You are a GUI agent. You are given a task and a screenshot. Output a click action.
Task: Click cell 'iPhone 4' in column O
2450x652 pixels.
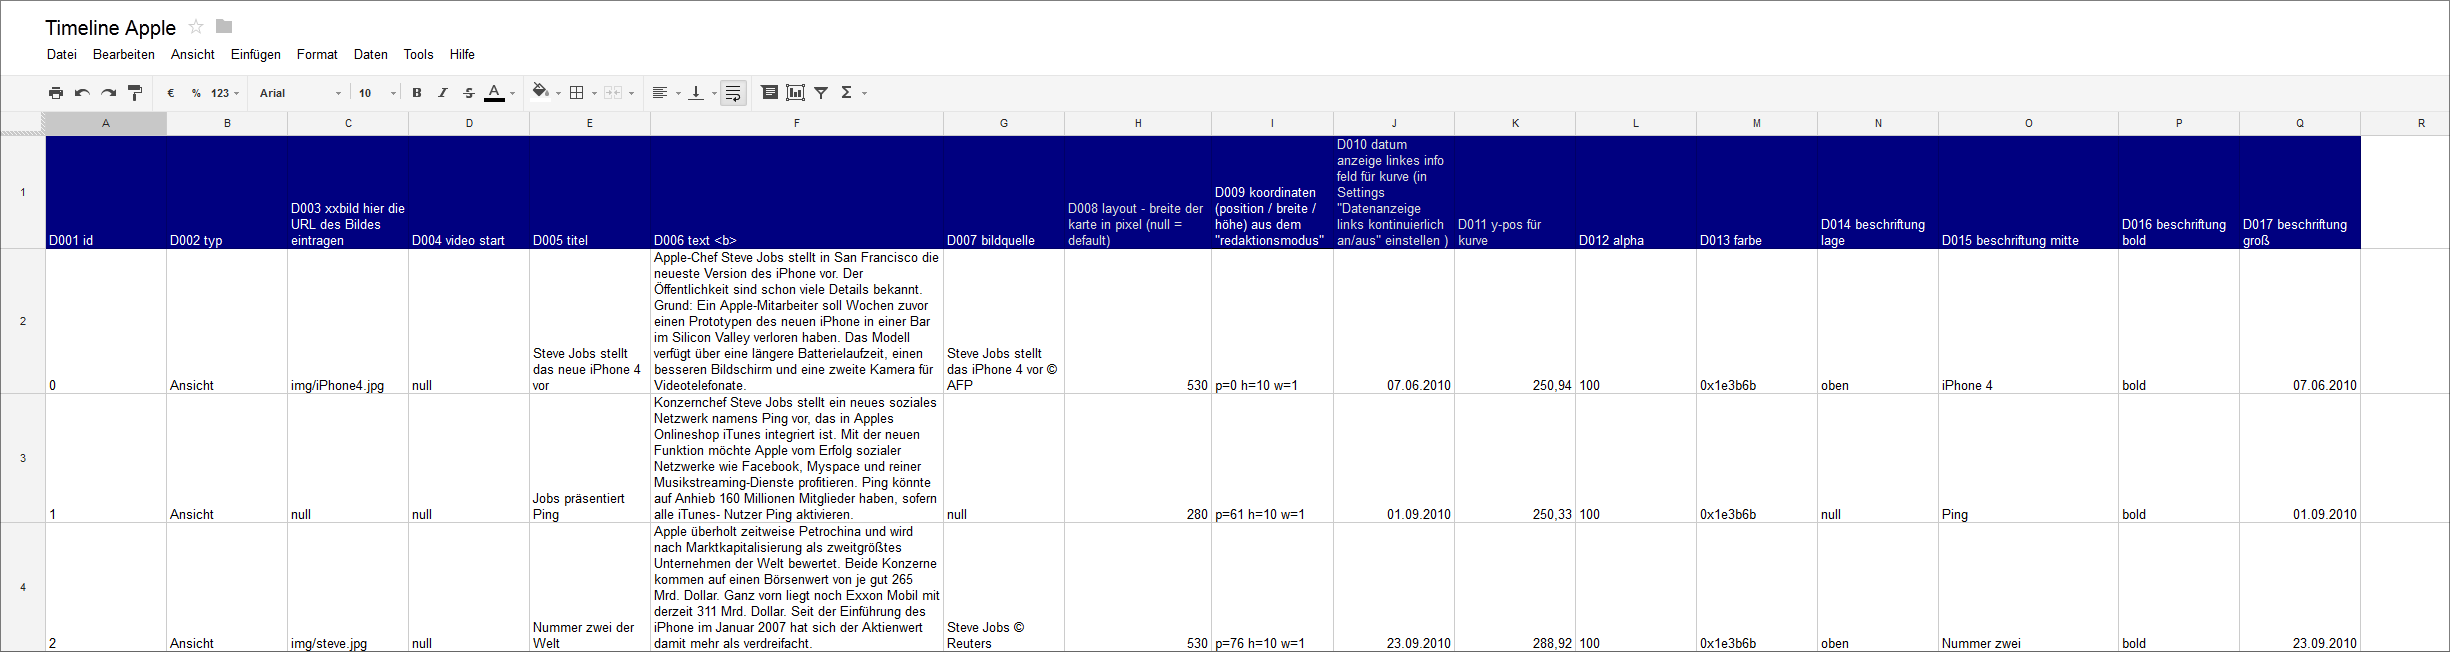tap(2028, 321)
